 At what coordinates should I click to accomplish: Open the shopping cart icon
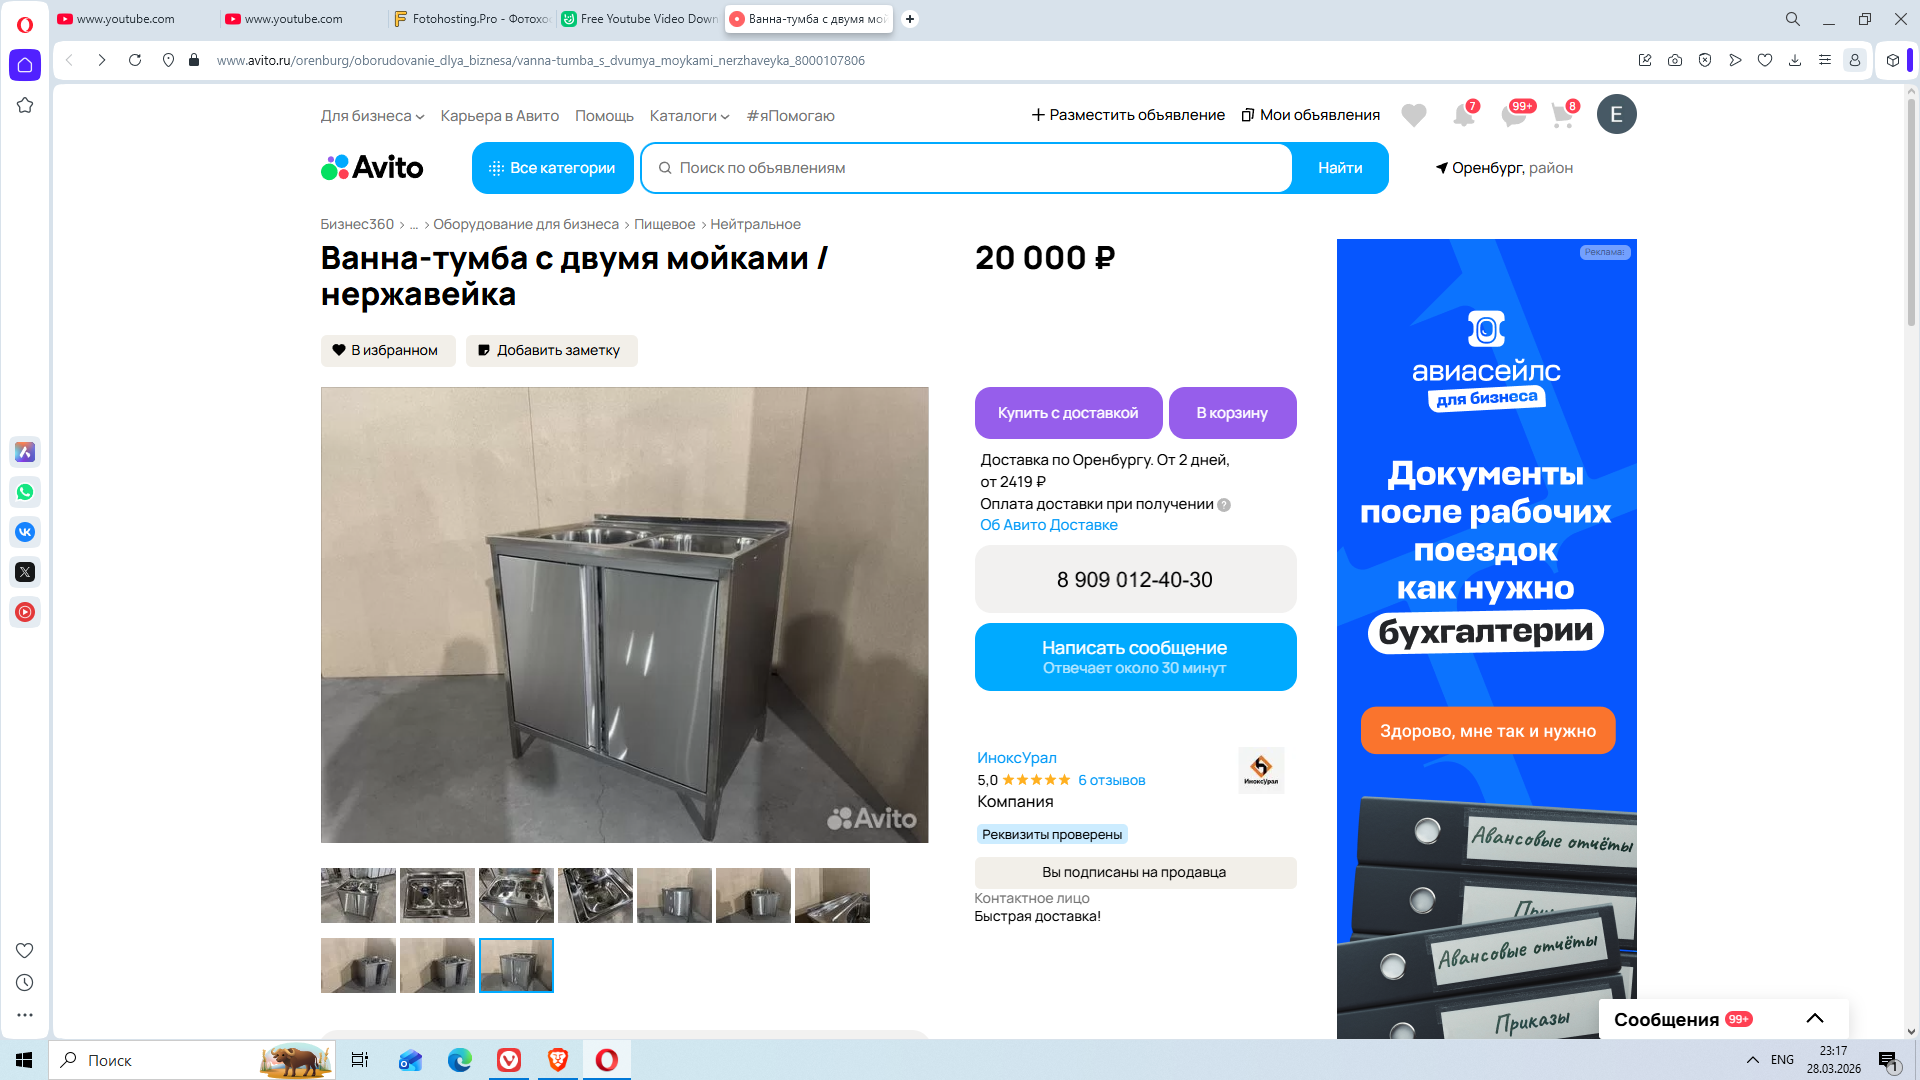click(1561, 116)
